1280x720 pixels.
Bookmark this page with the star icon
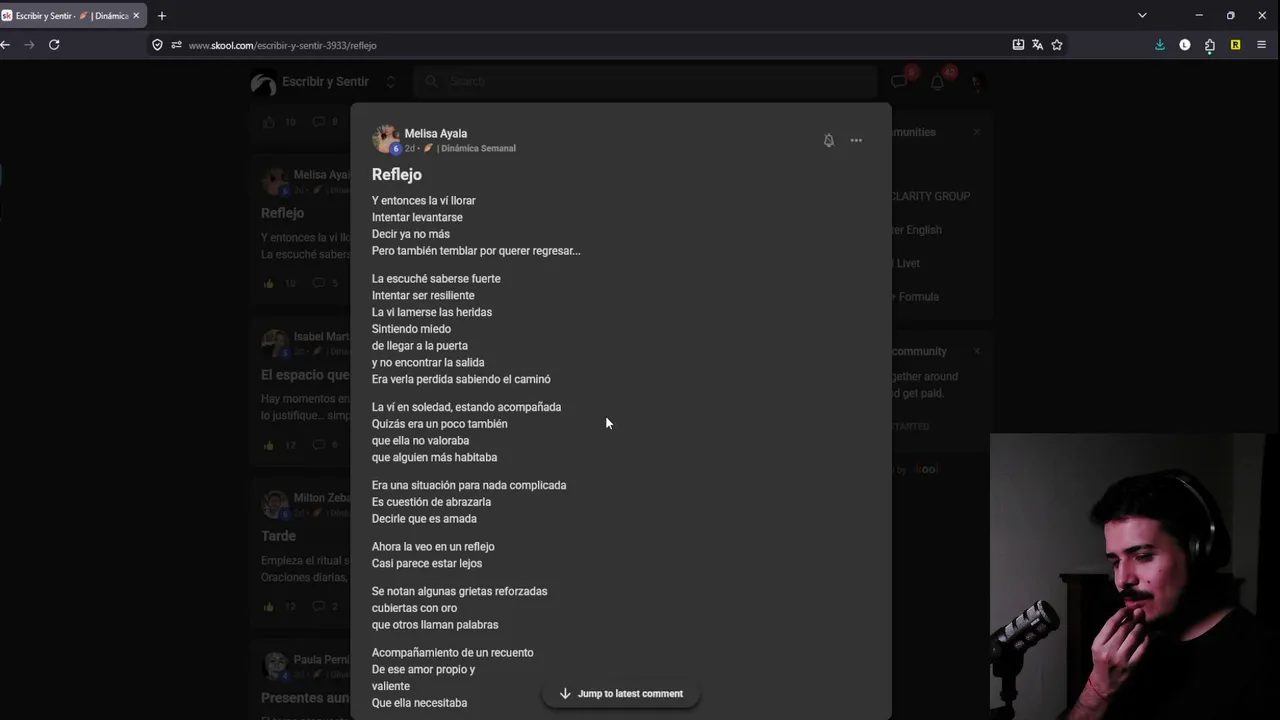tap(1056, 45)
